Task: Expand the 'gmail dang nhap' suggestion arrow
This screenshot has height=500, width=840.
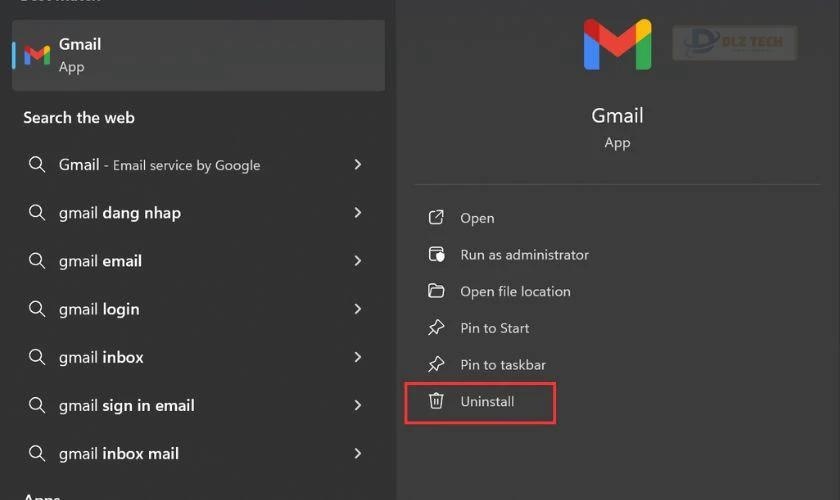Action: (x=358, y=213)
